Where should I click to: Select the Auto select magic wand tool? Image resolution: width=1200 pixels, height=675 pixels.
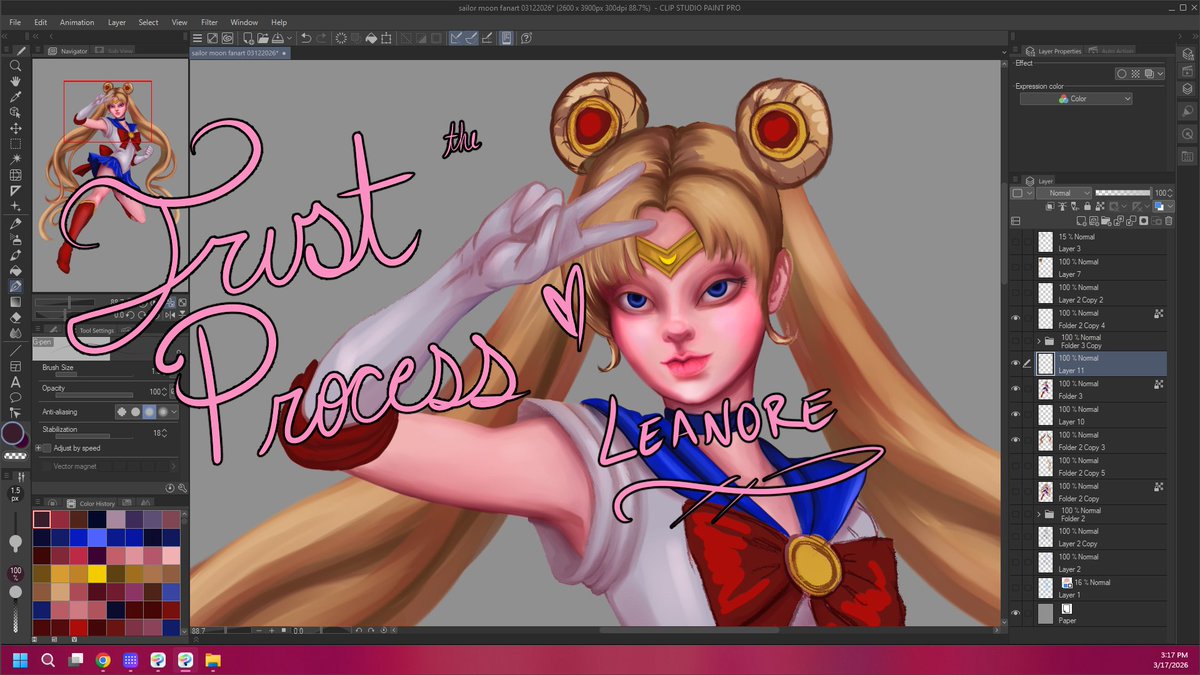(15, 159)
